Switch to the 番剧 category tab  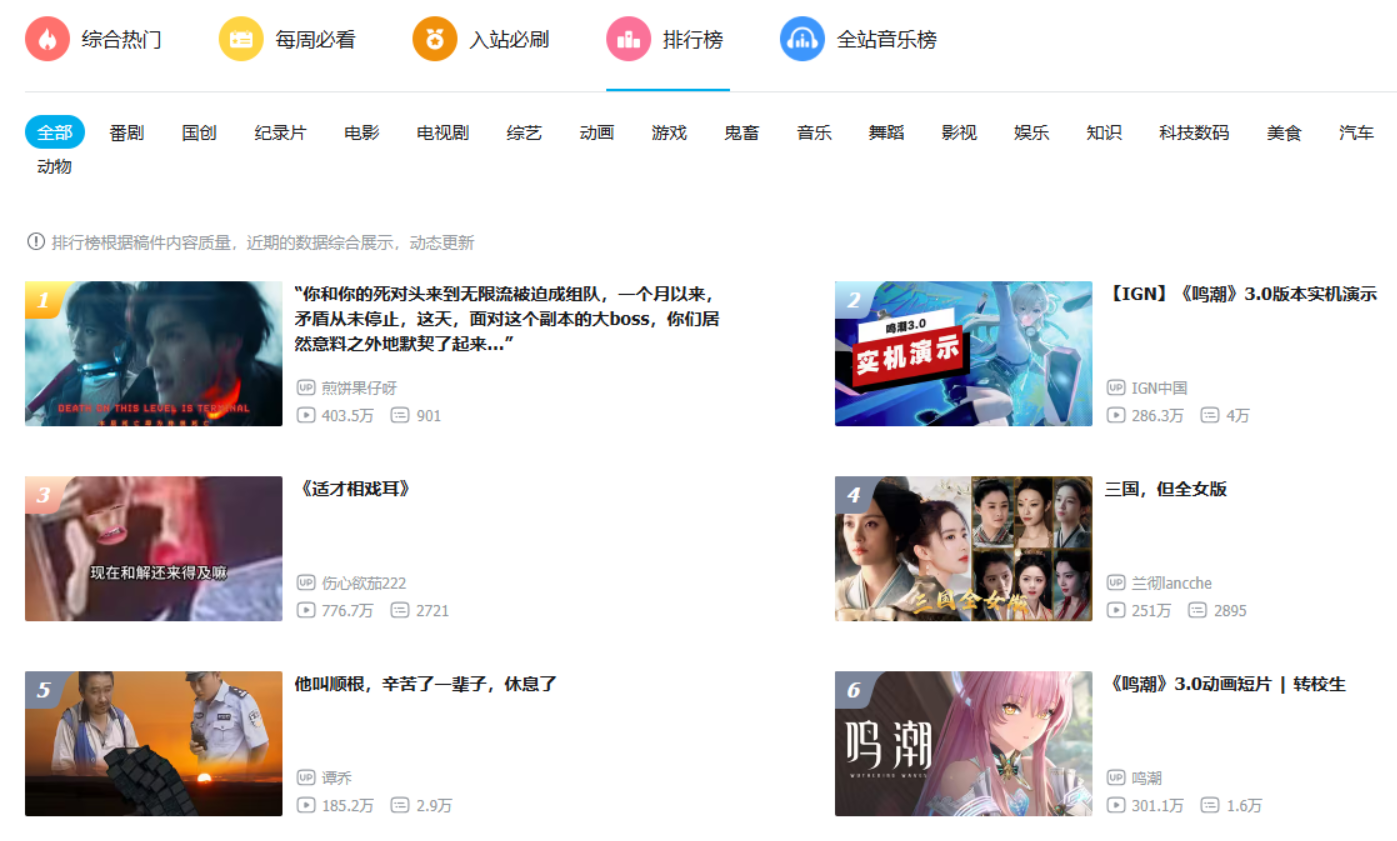[x=125, y=132]
